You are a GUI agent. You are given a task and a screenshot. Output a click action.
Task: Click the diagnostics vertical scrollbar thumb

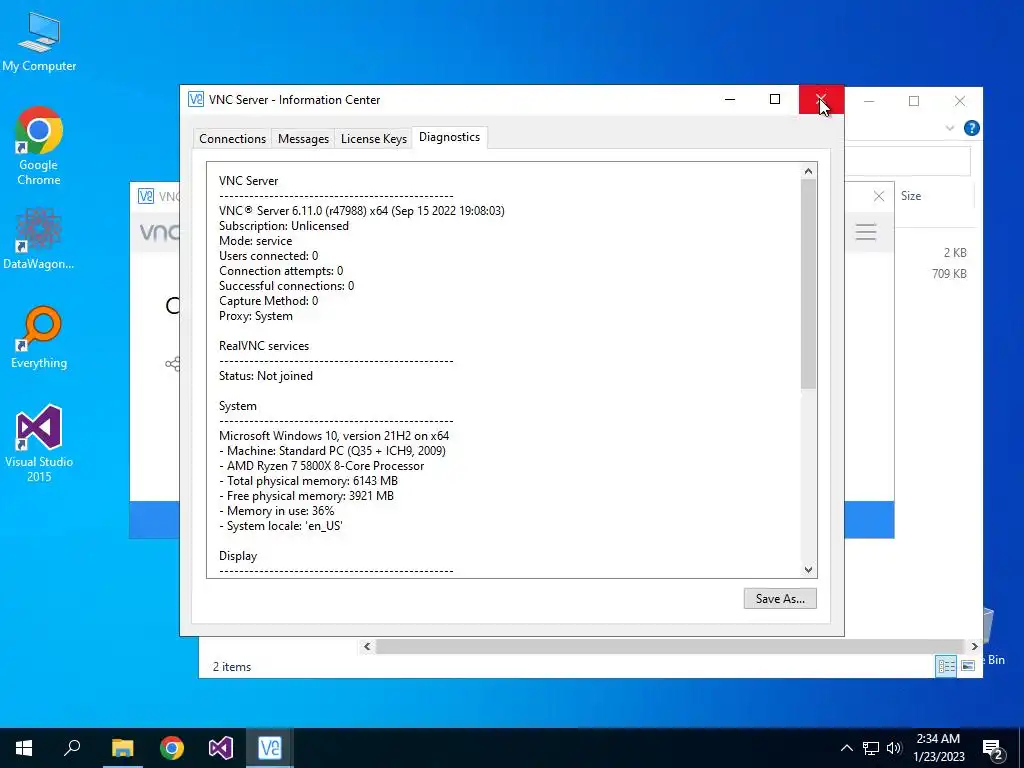(x=808, y=284)
